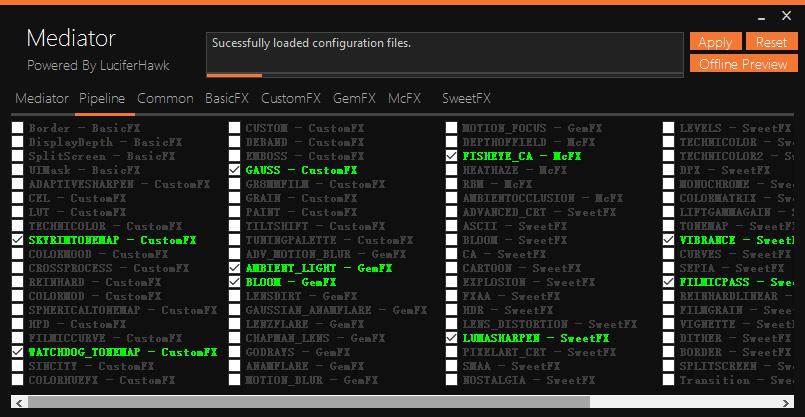Uncheck SKYRIMTONEMAP CustomFX effect
The width and height of the screenshot is (805, 417).
pyautogui.click(x=18, y=241)
